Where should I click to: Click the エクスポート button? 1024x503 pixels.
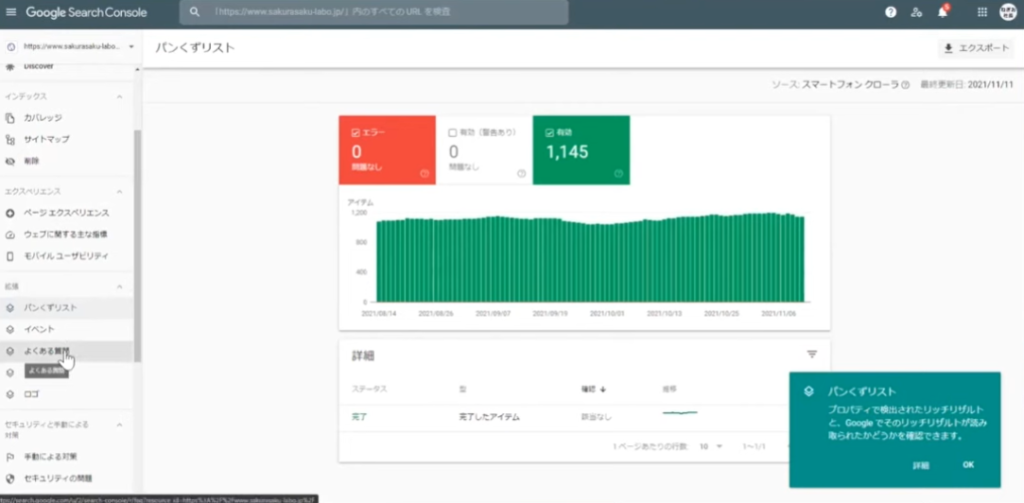tap(976, 48)
